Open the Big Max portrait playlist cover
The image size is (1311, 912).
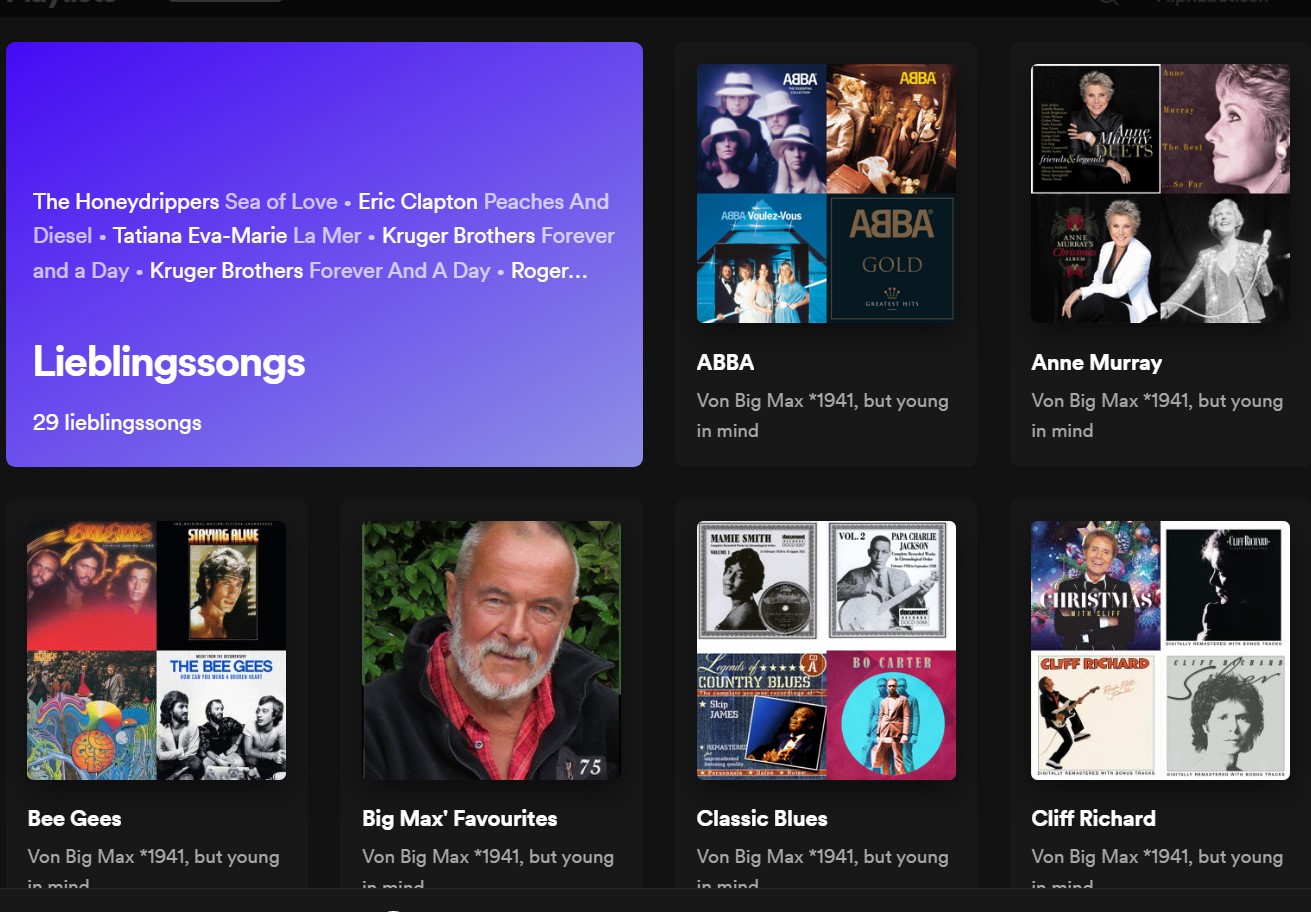coord(491,650)
